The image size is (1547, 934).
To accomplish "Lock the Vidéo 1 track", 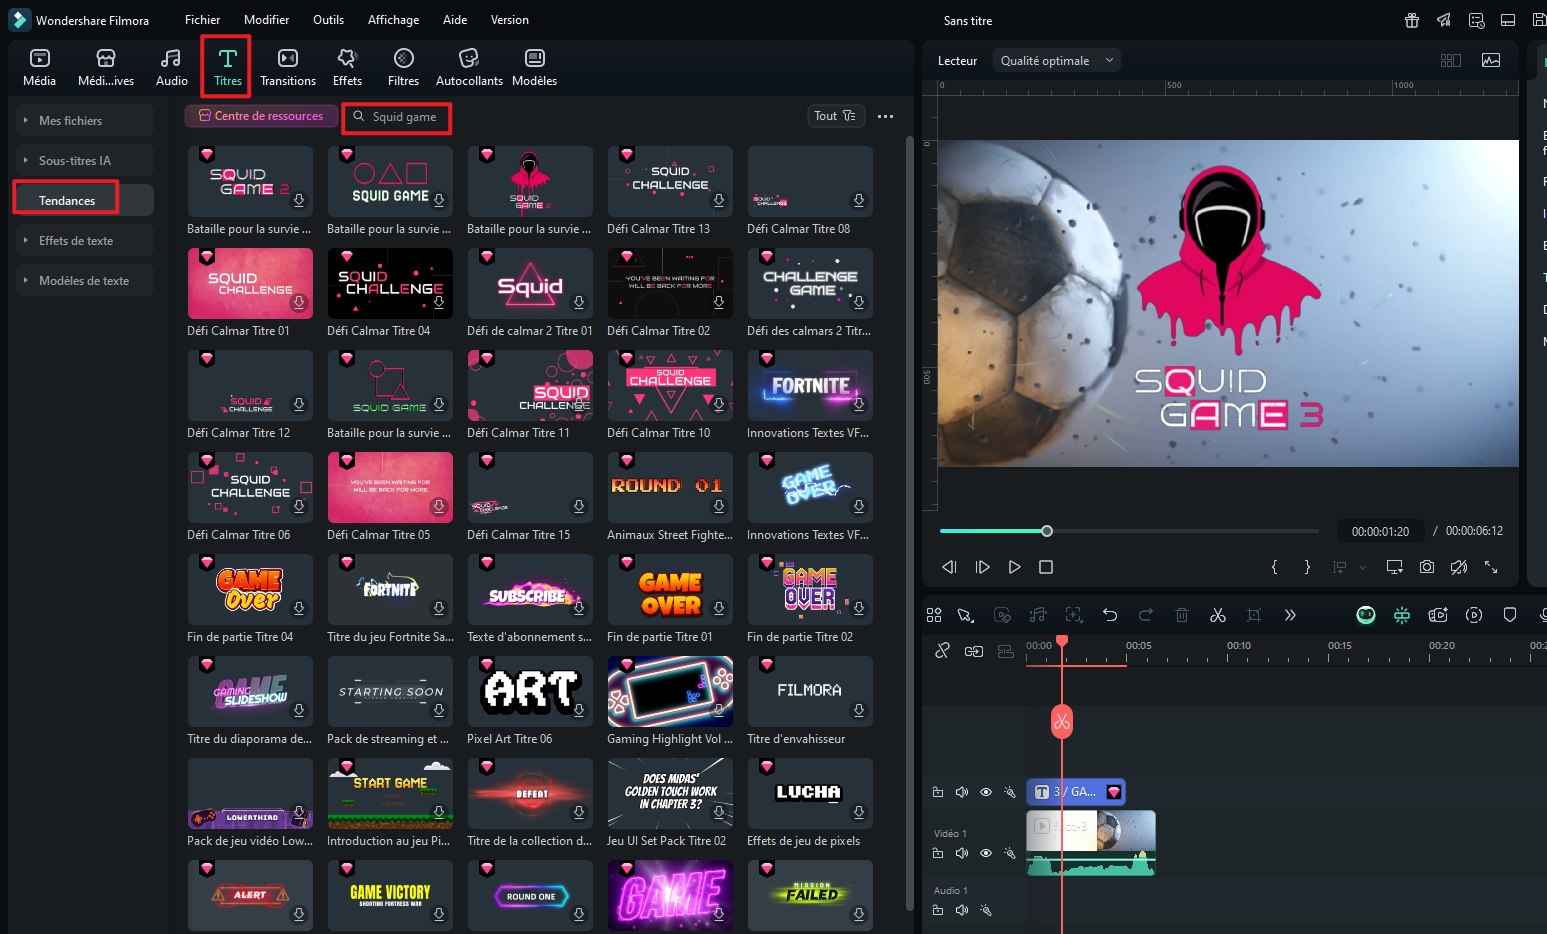I will pyautogui.click(x=938, y=853).
